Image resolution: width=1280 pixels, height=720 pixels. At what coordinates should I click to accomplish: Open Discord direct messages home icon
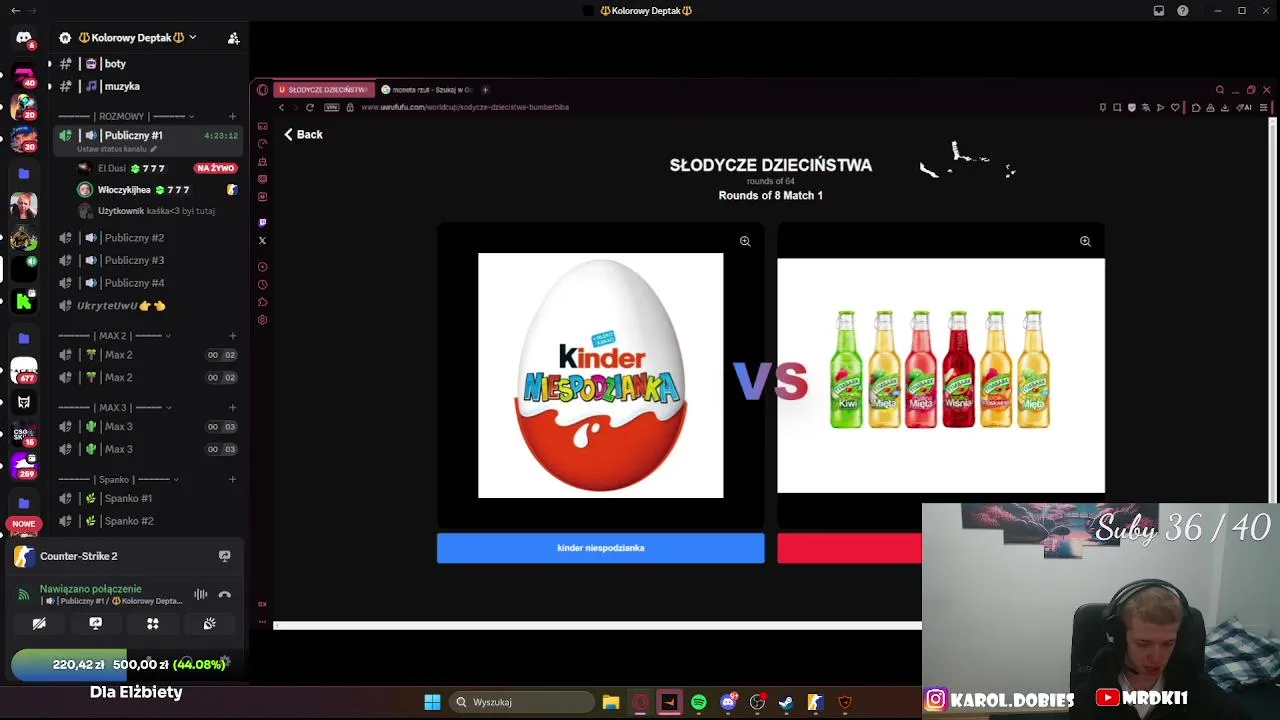click(24, 38)
